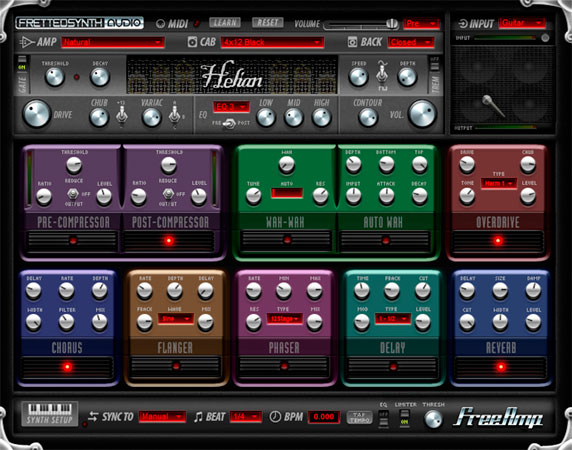This screenshot has height=450, width=572.
Task: Open the BACK Closed dropdown
Action: (x=411, y=42)
